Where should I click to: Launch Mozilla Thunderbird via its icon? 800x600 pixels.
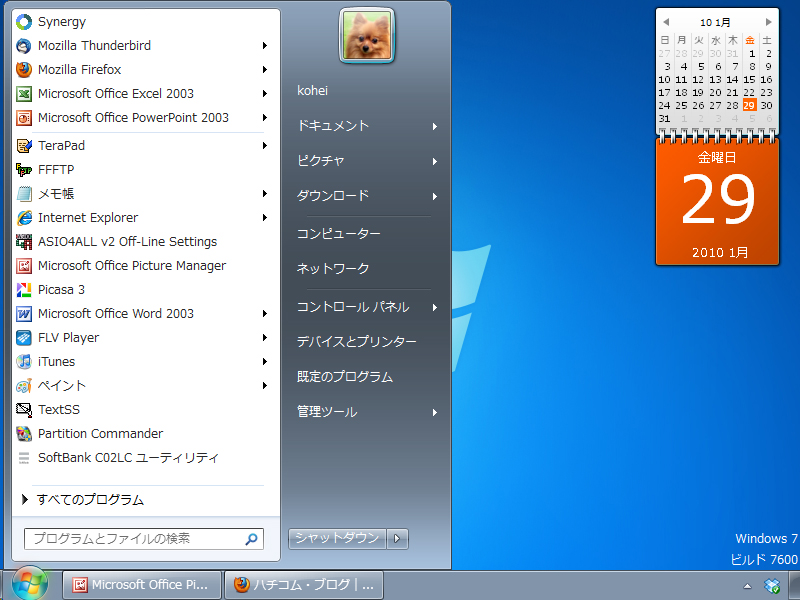[x=24, y=46]
